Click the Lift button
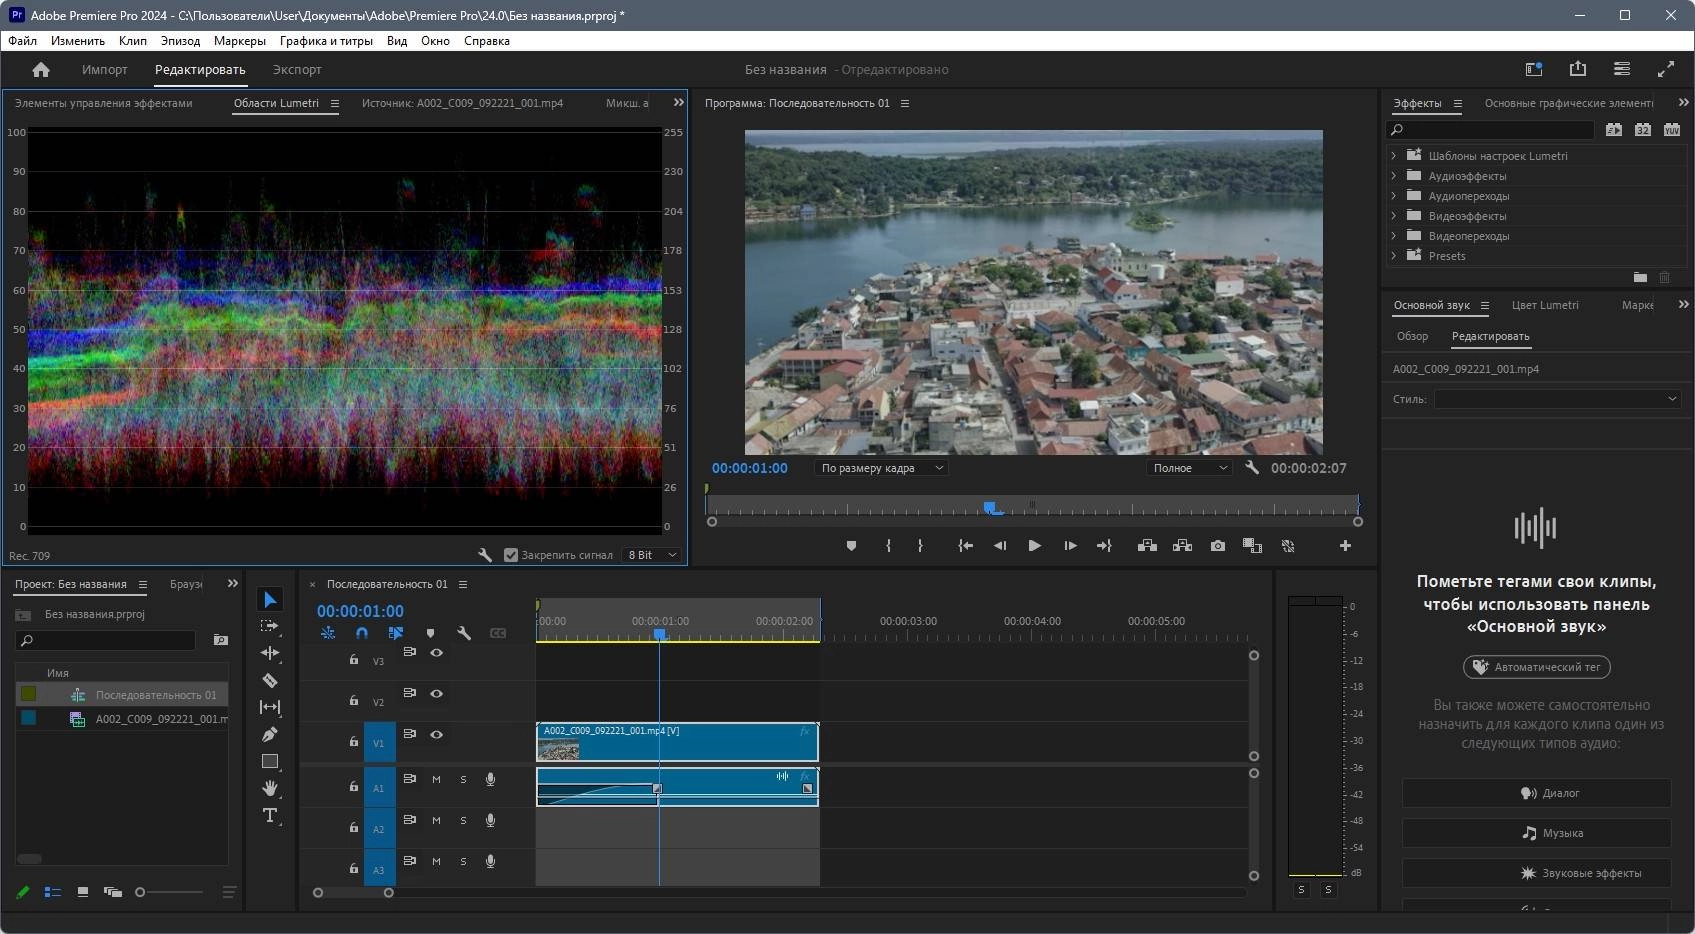Image resolution: width=1695 pixels, height=934 pixels. (x=1147, y=546)
